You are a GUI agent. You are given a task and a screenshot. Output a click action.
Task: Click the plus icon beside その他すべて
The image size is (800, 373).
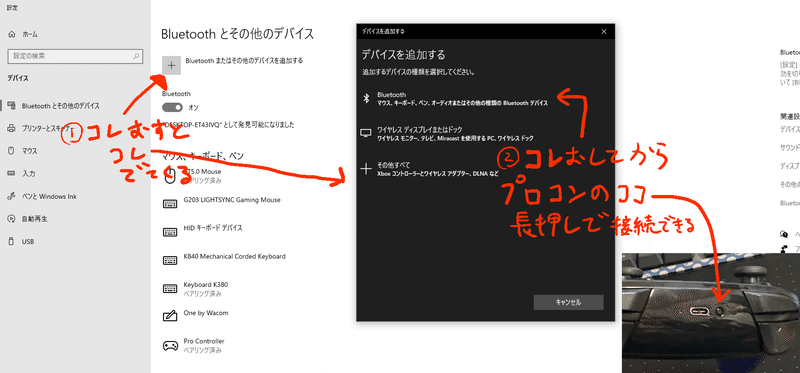click(x=365, y=169)
